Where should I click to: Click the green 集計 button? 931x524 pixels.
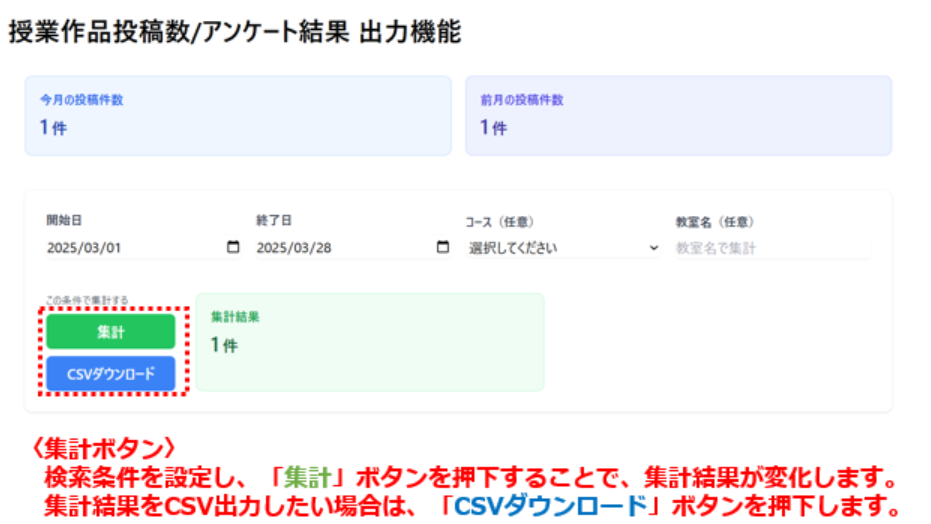(111, 332)
